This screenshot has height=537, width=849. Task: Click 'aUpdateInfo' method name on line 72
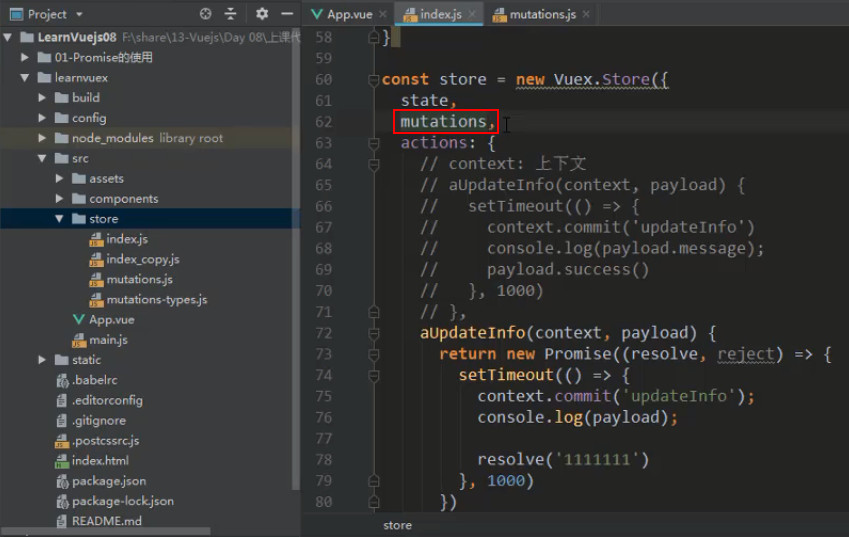[472, 332]
